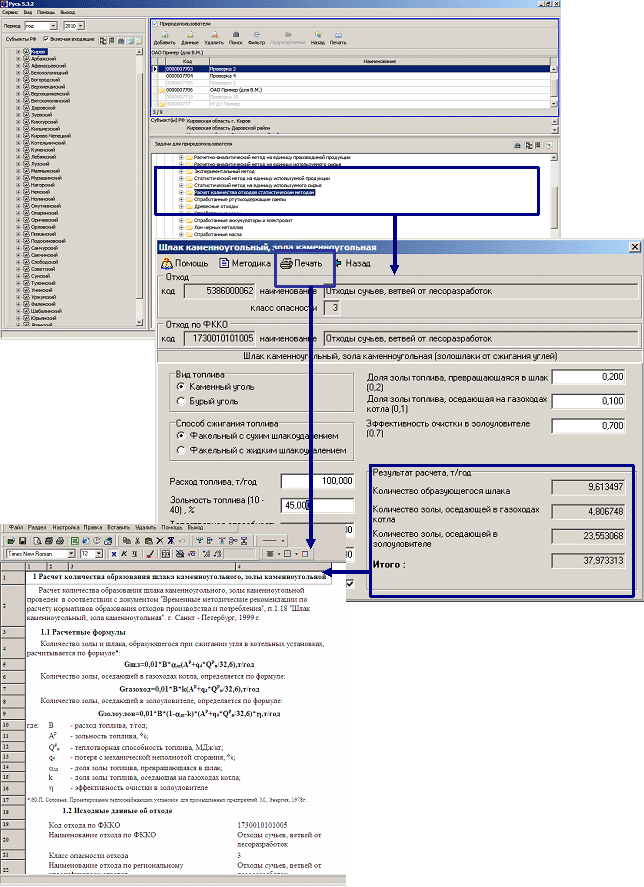This screenshot has height=887, width=644.
Task: Click the Печать button in the slag form
Action: pos(302,264)
